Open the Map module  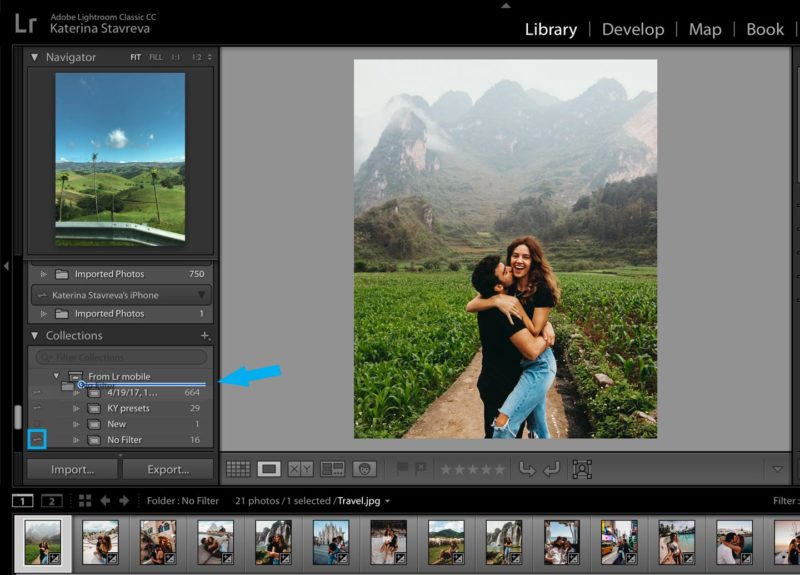(705, 29)
